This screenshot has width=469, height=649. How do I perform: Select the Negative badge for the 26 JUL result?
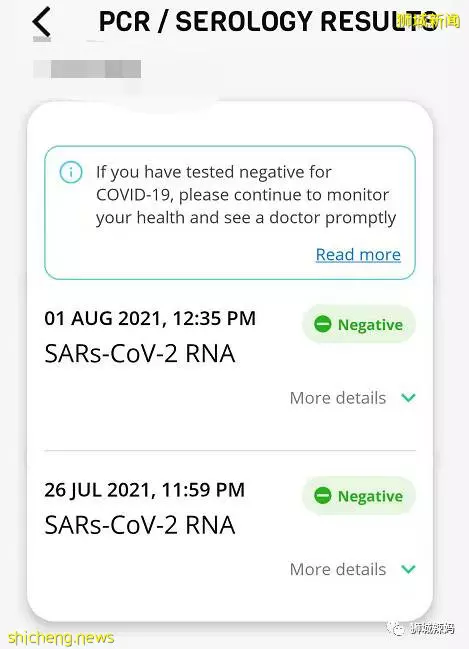[x=359, y=495]
